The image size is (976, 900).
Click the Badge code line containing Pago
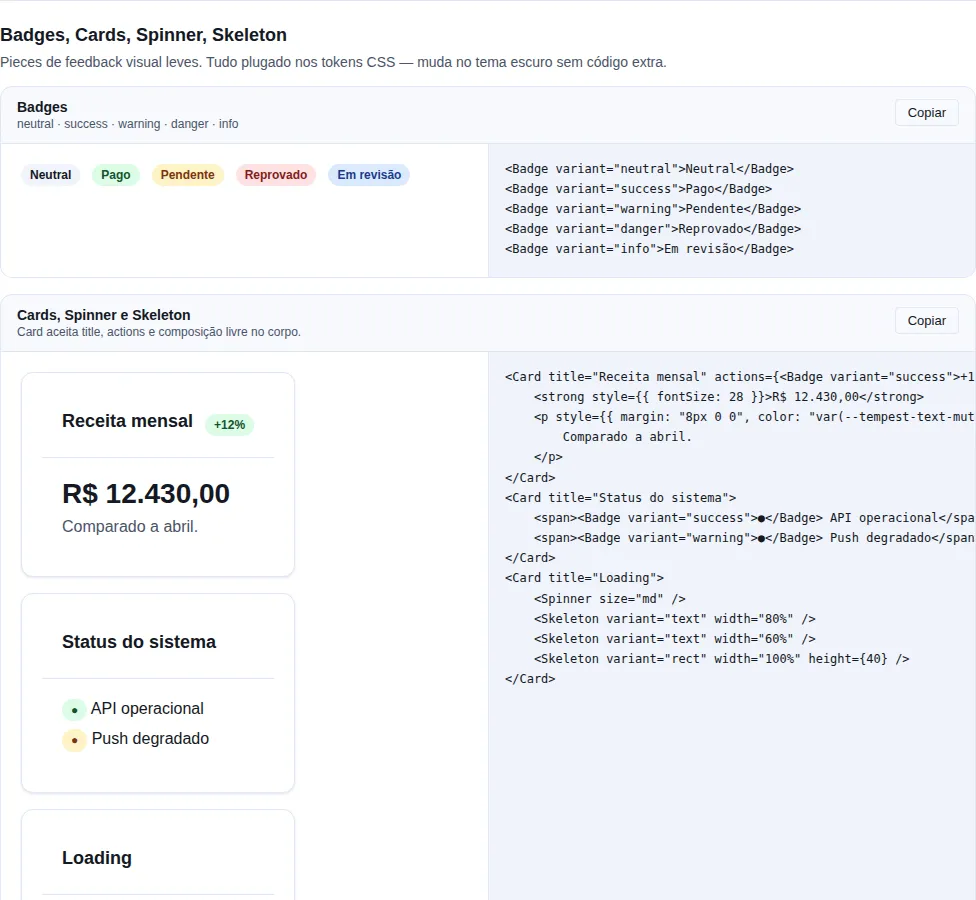point(639,189)
